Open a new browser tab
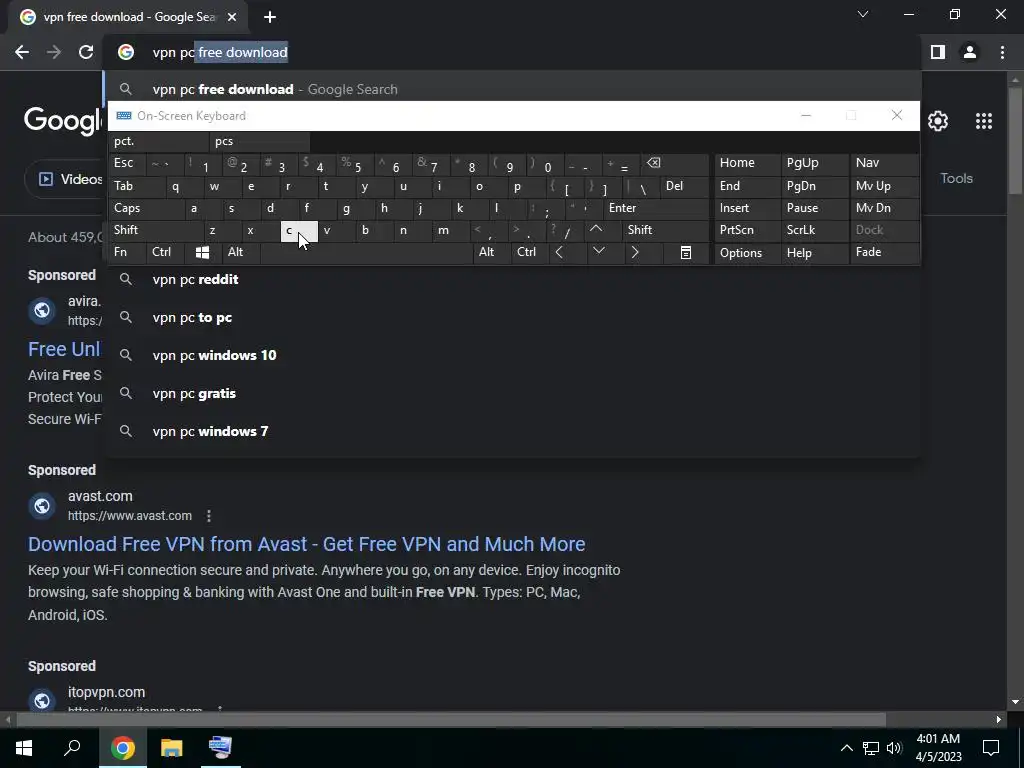1024x768 pixels. click(x=270, y=17)
